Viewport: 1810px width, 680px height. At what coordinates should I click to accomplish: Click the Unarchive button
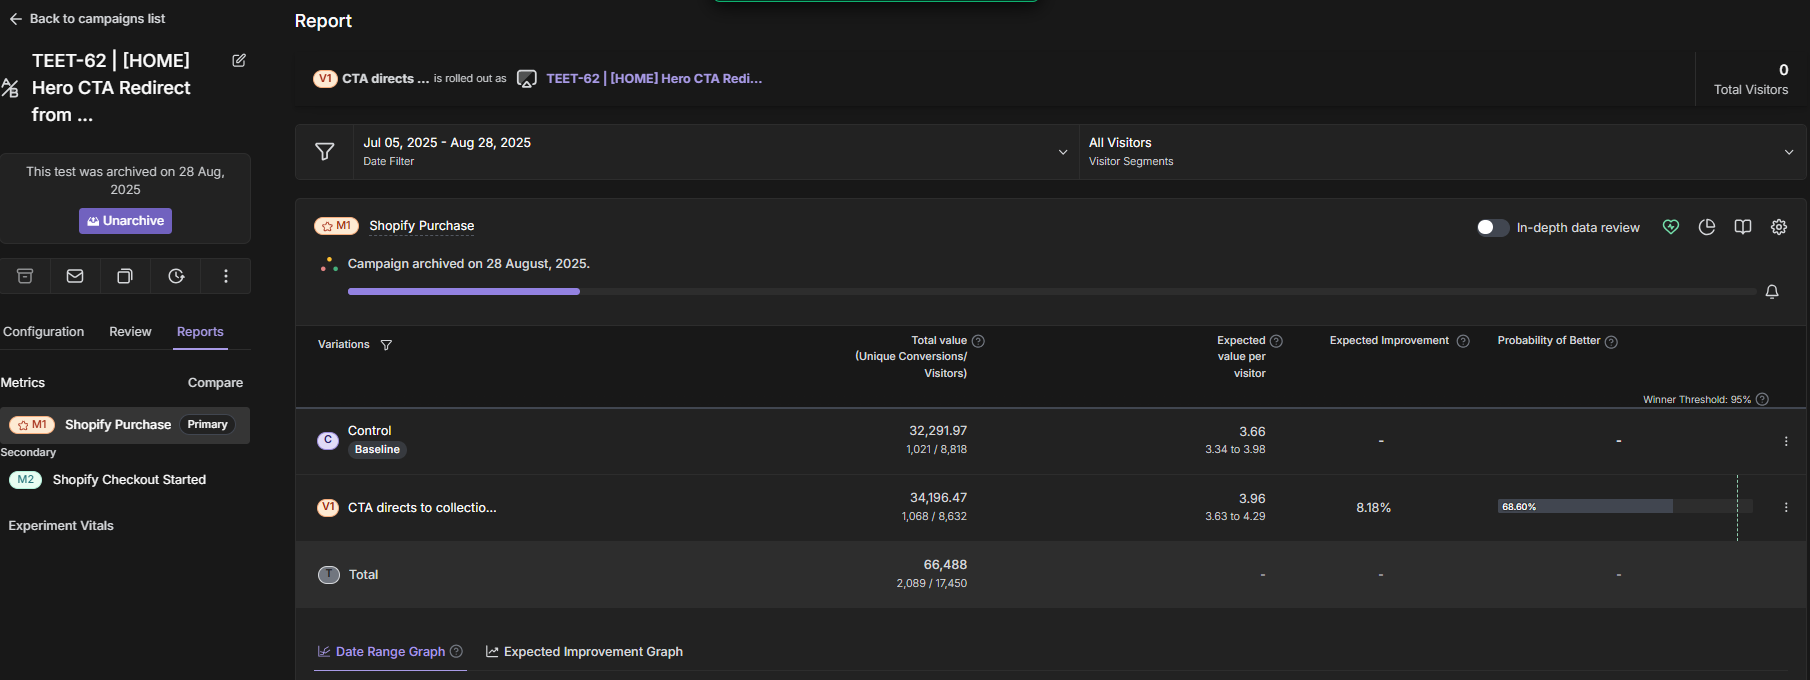pos(125,221)
